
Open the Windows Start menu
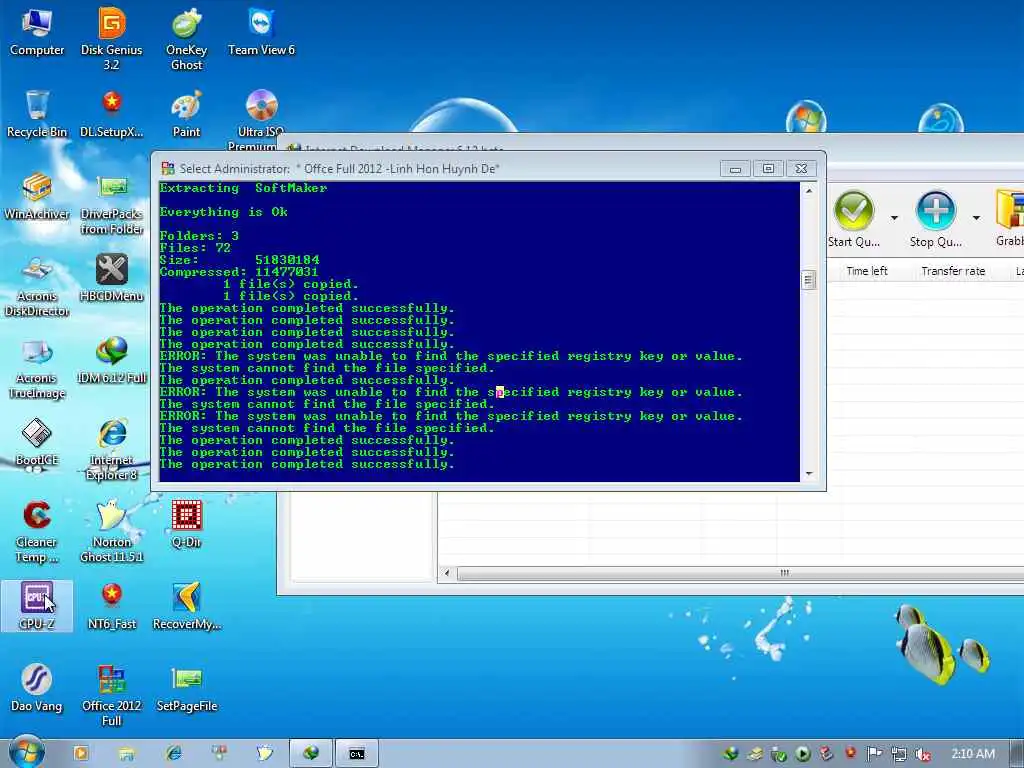pos(26,753)
